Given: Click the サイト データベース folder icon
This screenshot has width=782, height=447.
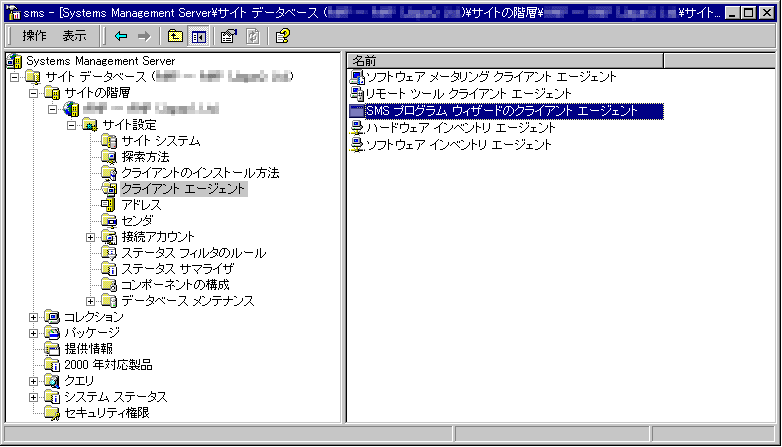Looking at the screenshot, I should (x=33, y=77).
